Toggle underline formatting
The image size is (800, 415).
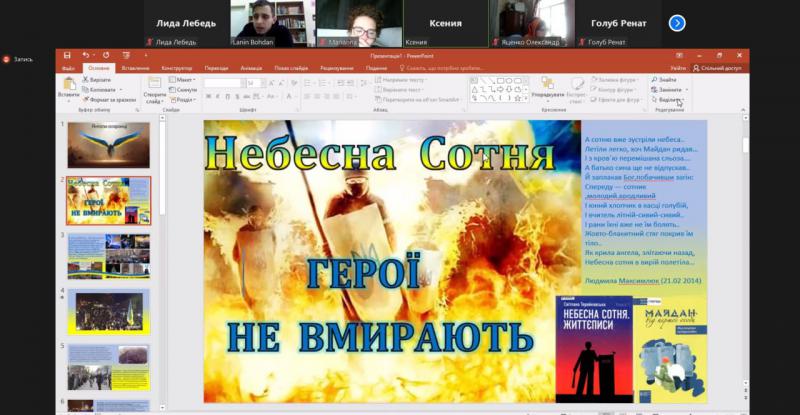[x=228, y=96]
